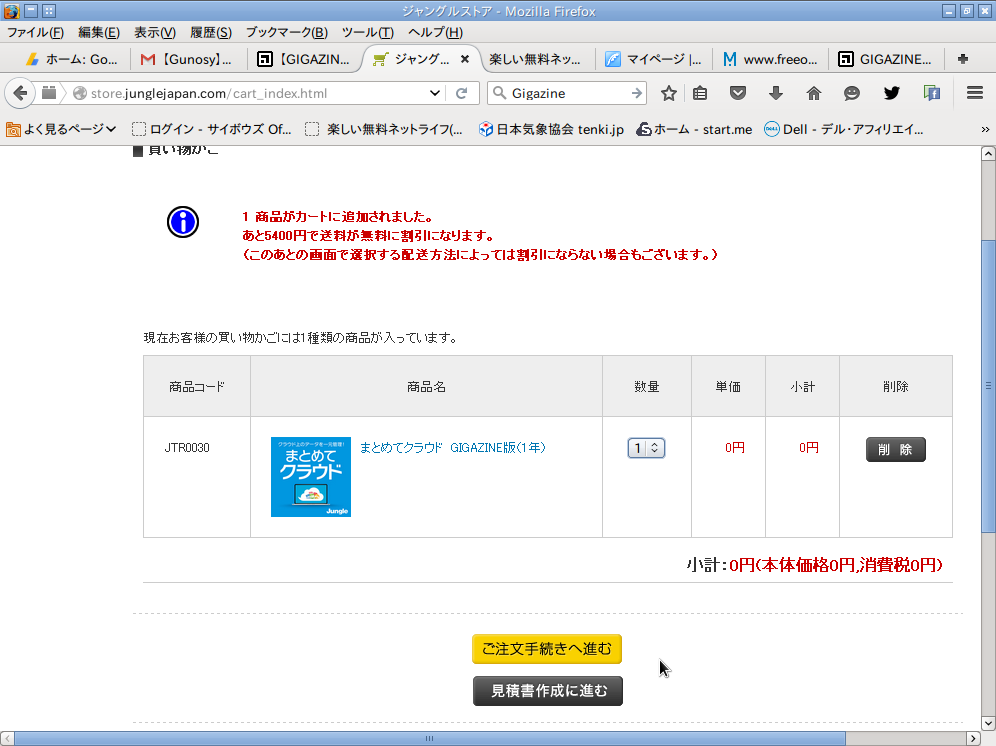
Task: Click the 商品名 column header
Action: (x=426, y=386)
